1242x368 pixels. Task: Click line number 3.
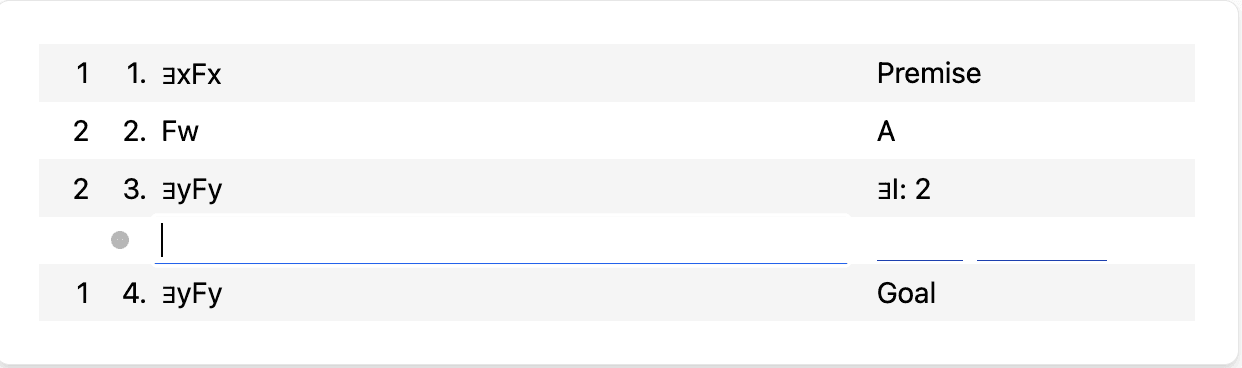[136, 190]
